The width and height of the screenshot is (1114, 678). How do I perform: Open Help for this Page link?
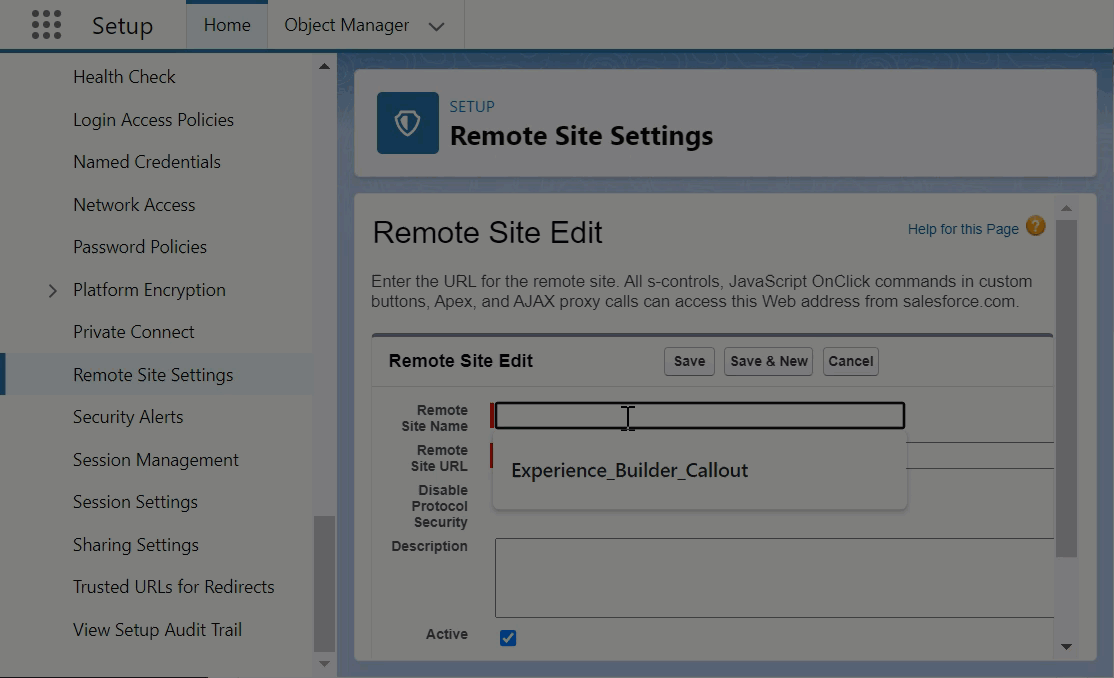pyautogui.click(x=962, y=229)
